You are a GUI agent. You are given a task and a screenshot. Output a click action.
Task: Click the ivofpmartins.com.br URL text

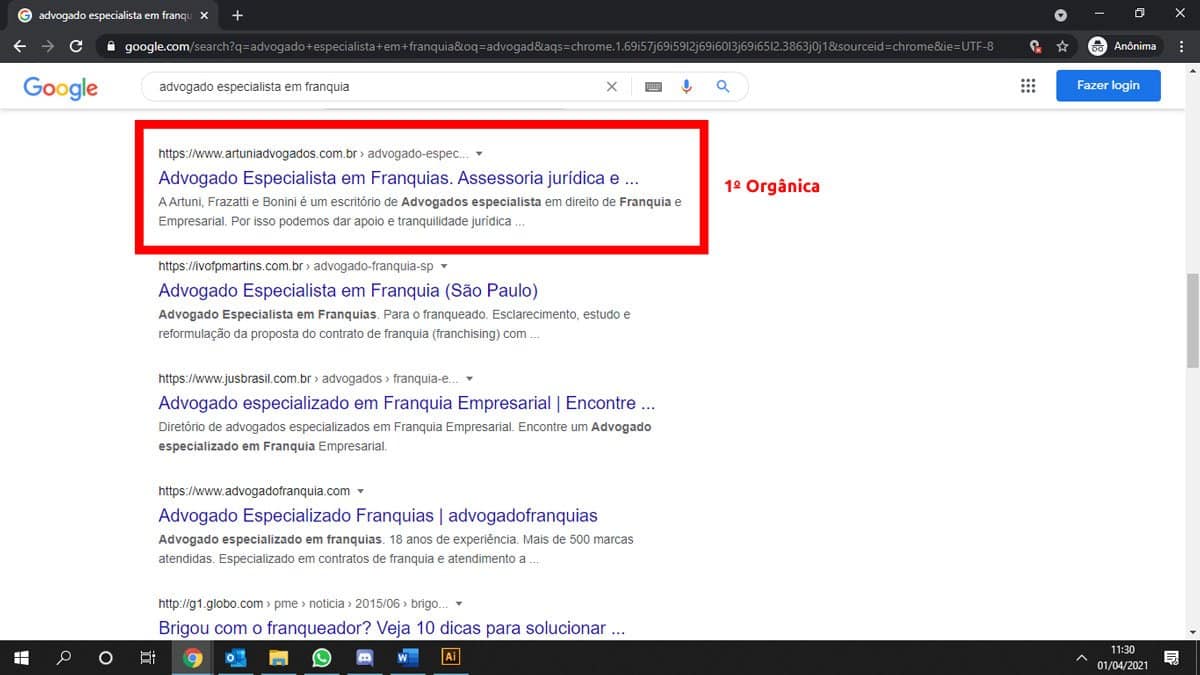coord(295,266)
